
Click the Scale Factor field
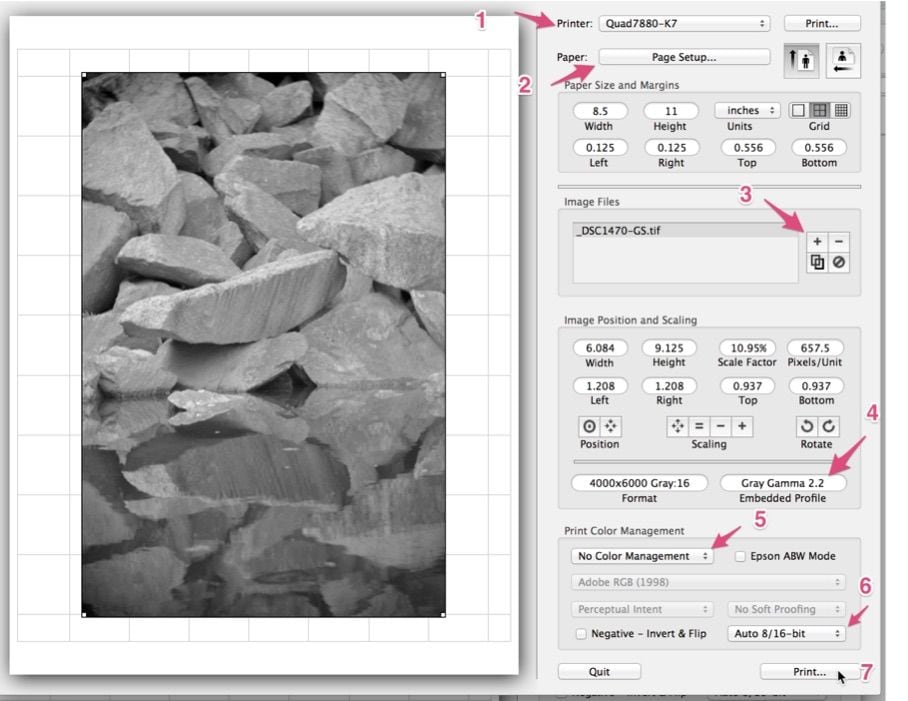coord(748,347)
